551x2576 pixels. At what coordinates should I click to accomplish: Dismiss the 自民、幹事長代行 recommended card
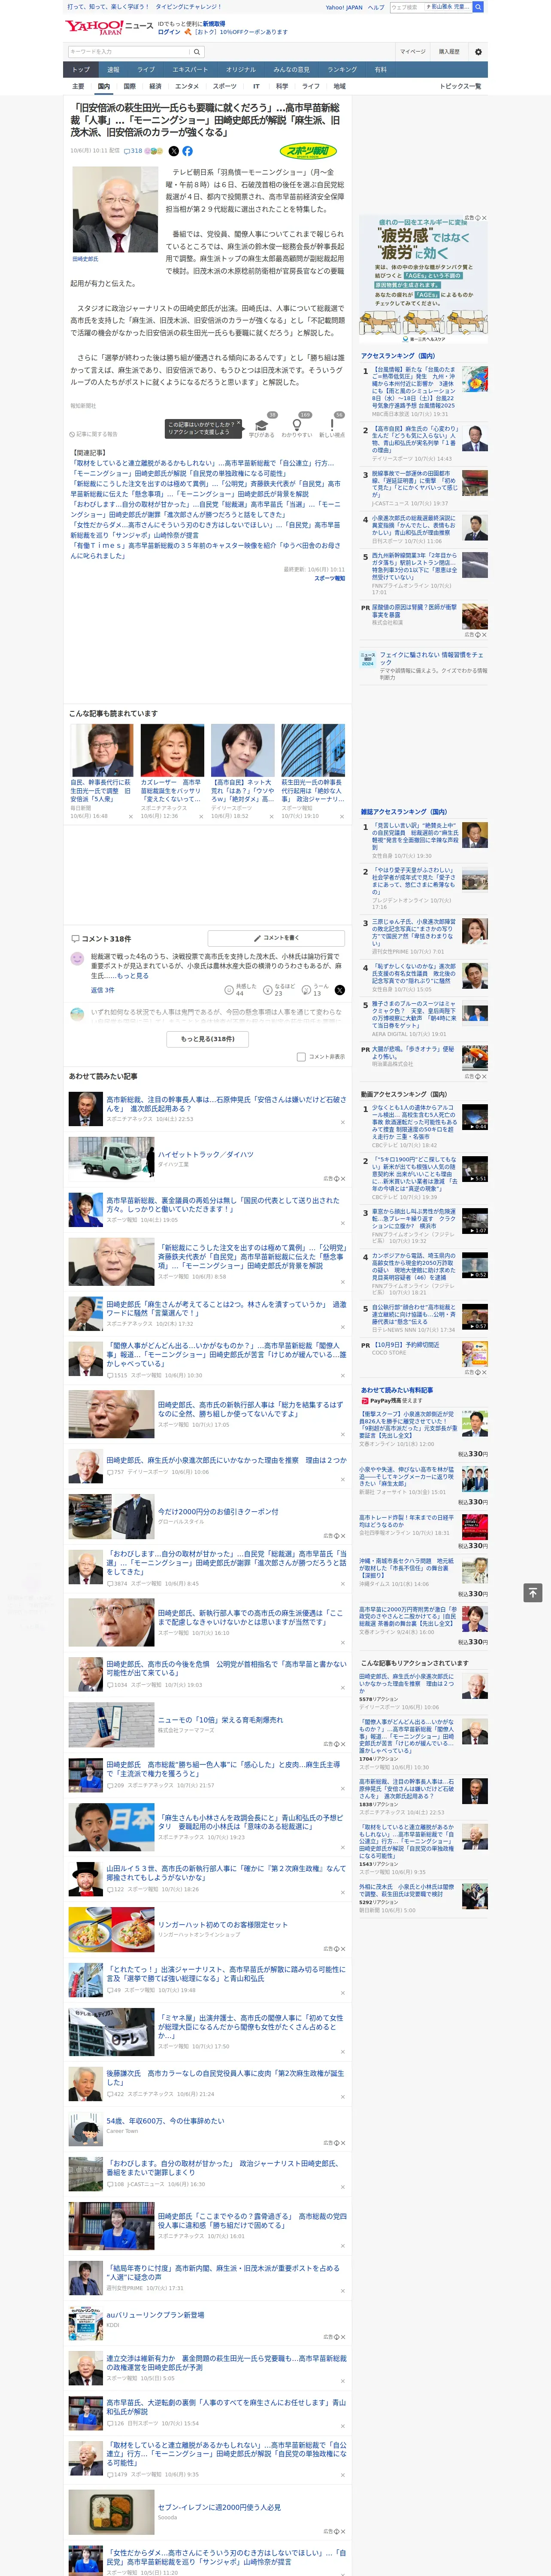pos(130,816)
